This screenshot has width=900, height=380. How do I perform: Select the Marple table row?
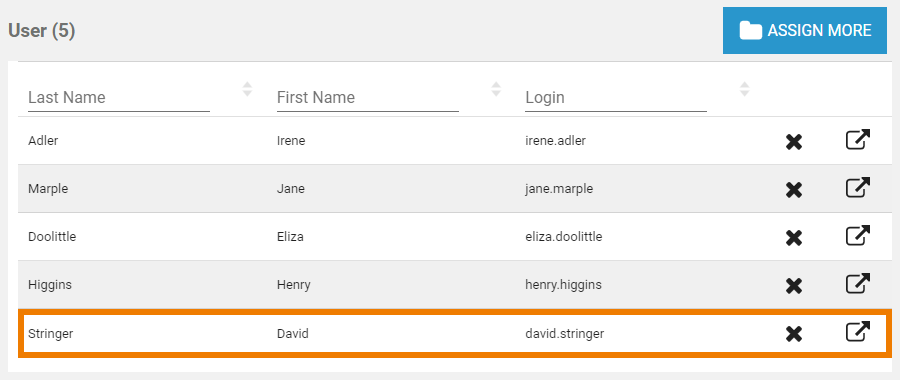(x=455, y=189)
